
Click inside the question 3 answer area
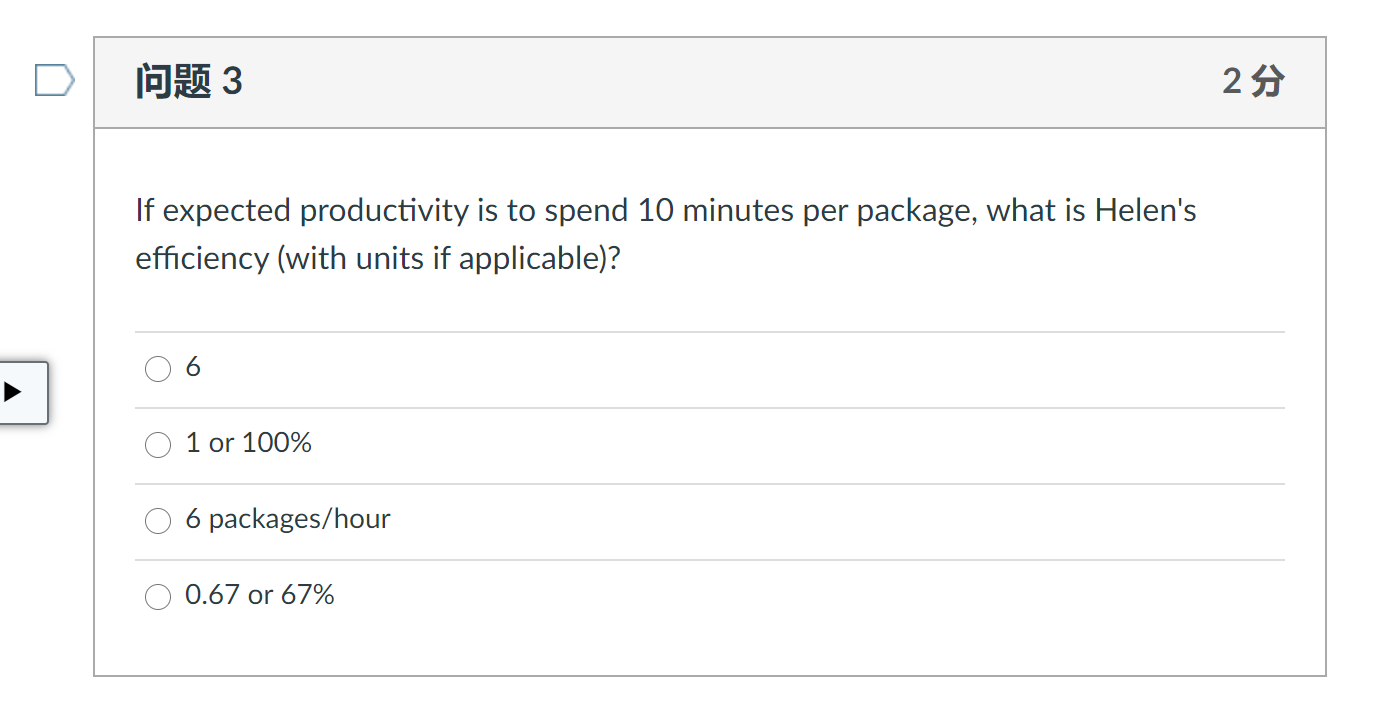pyautogui.click(x=700, y=480)
